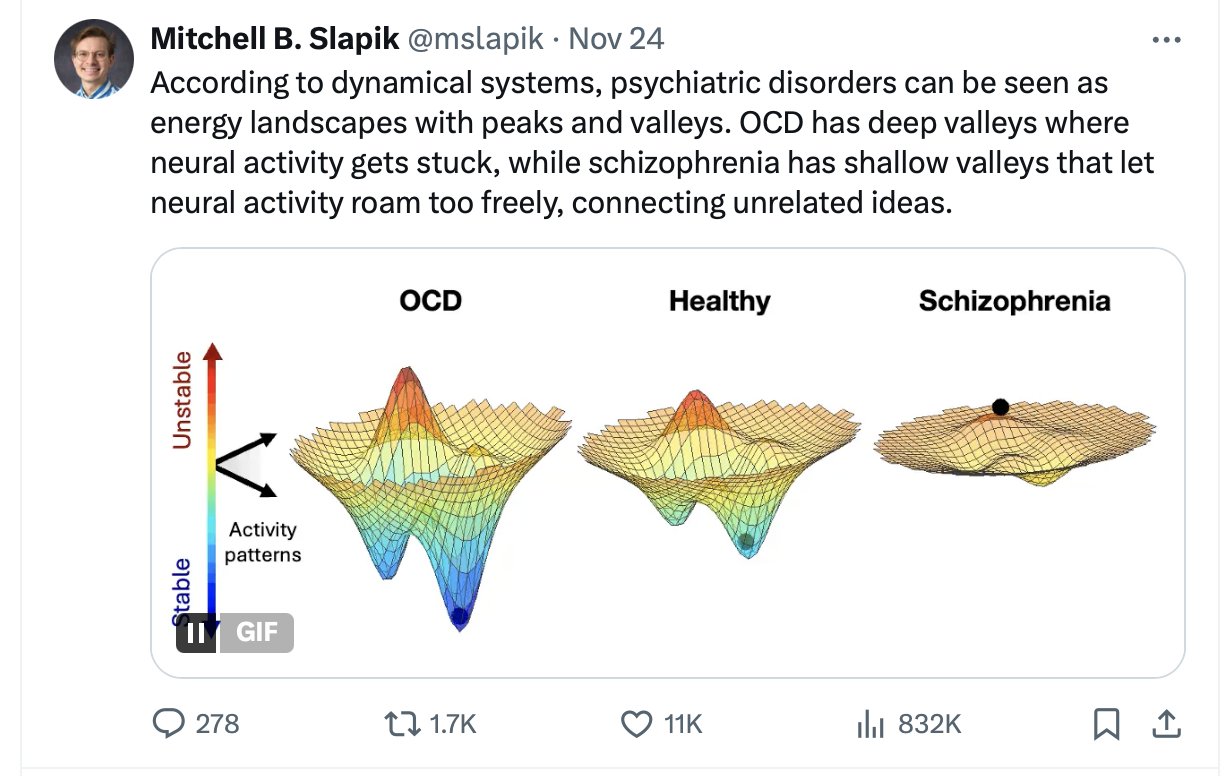Like the tweet with the heart icon

(x=637, y=723)
